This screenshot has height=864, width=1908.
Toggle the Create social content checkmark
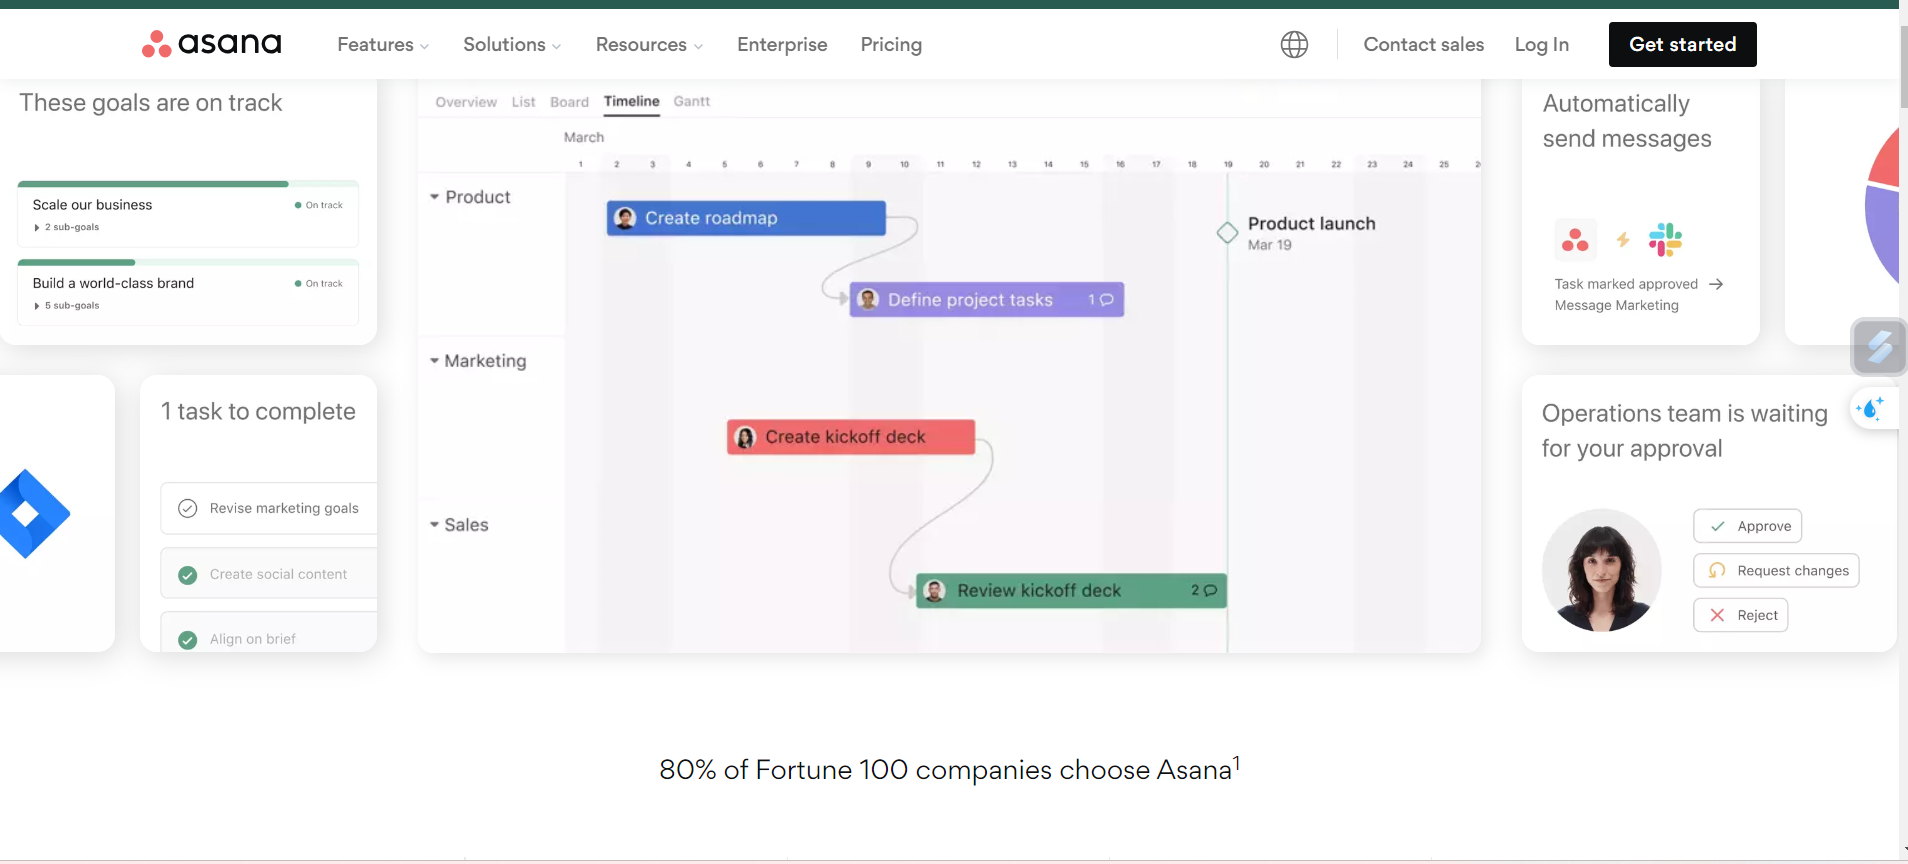click(x=187, y=575)
